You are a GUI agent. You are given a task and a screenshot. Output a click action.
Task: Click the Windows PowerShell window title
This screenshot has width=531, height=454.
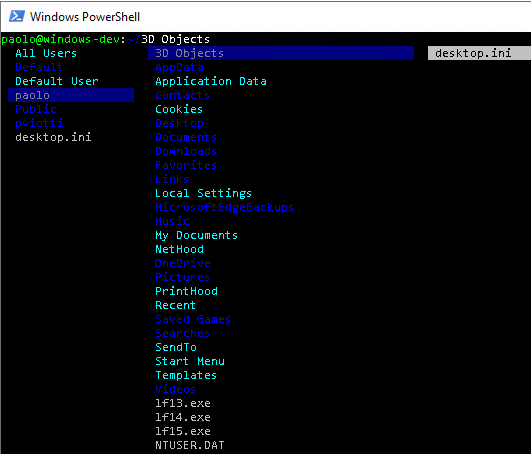tap(85, 17)
